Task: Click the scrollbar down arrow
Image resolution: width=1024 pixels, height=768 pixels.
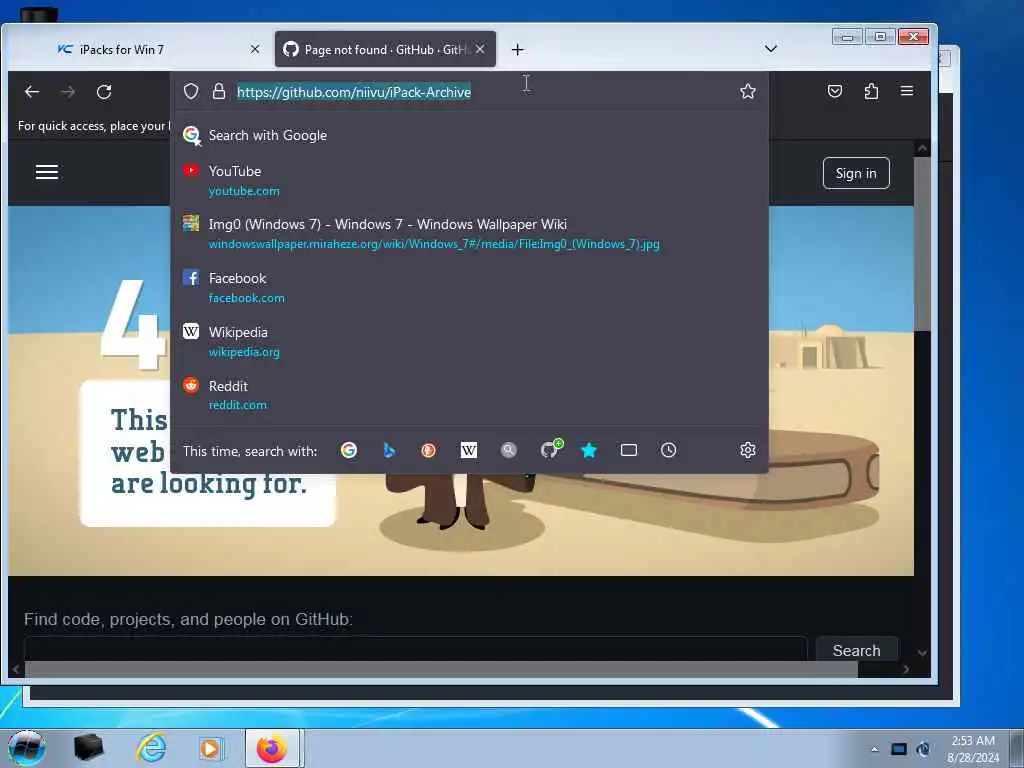Action: pos(922,652)
